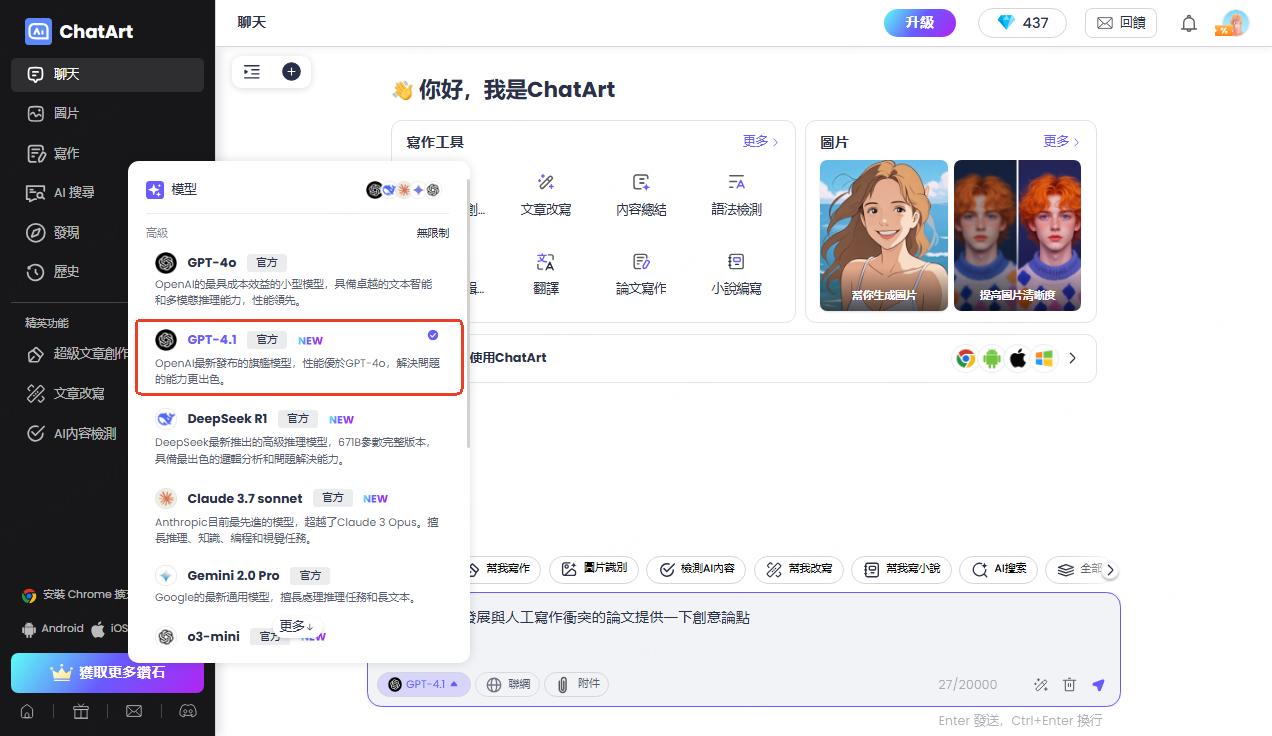The height and width of the screenshot is (736, 1272).
Task: Expand the platforms row chevron
Action: click(1073, 358)
